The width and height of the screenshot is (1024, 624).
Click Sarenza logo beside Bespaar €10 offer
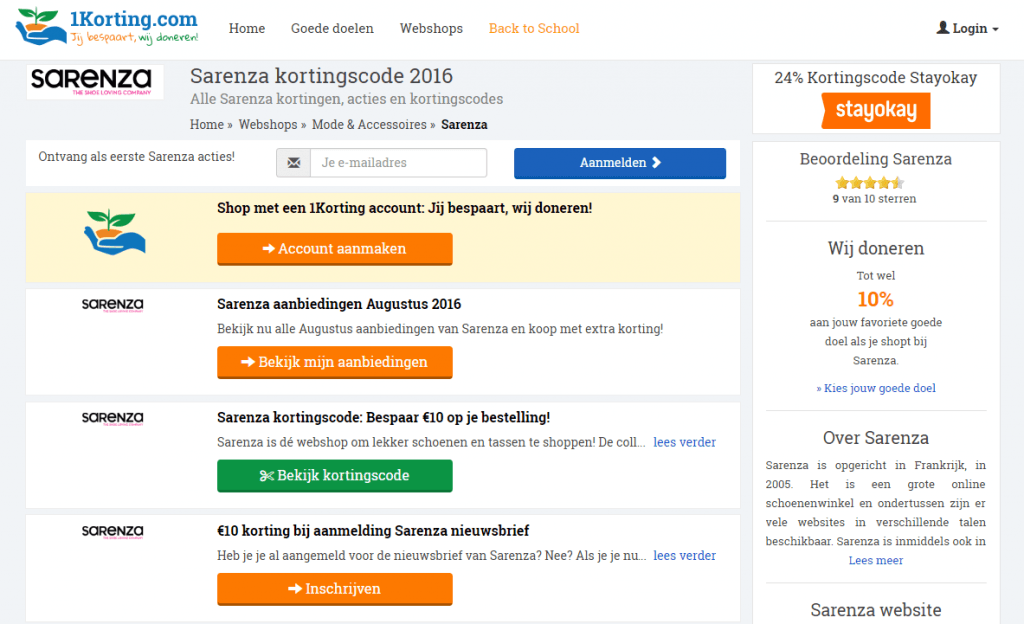coord(112,418)
